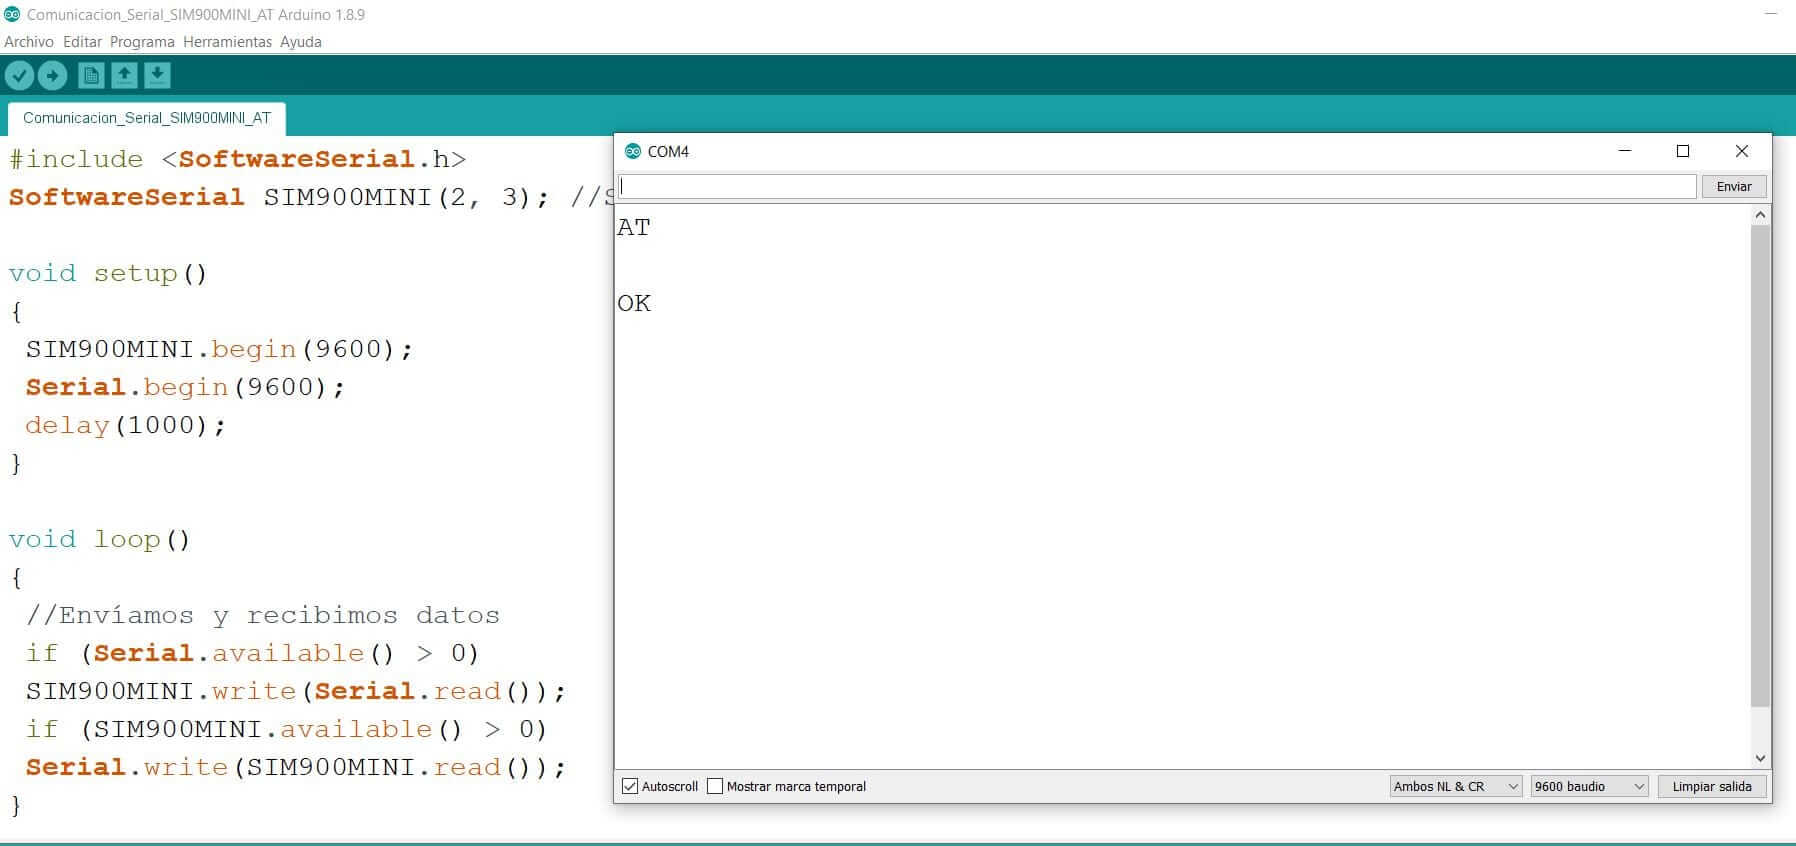
Task: Expand the Ambos NL & CR dropdown
Action: (1455, 786)
